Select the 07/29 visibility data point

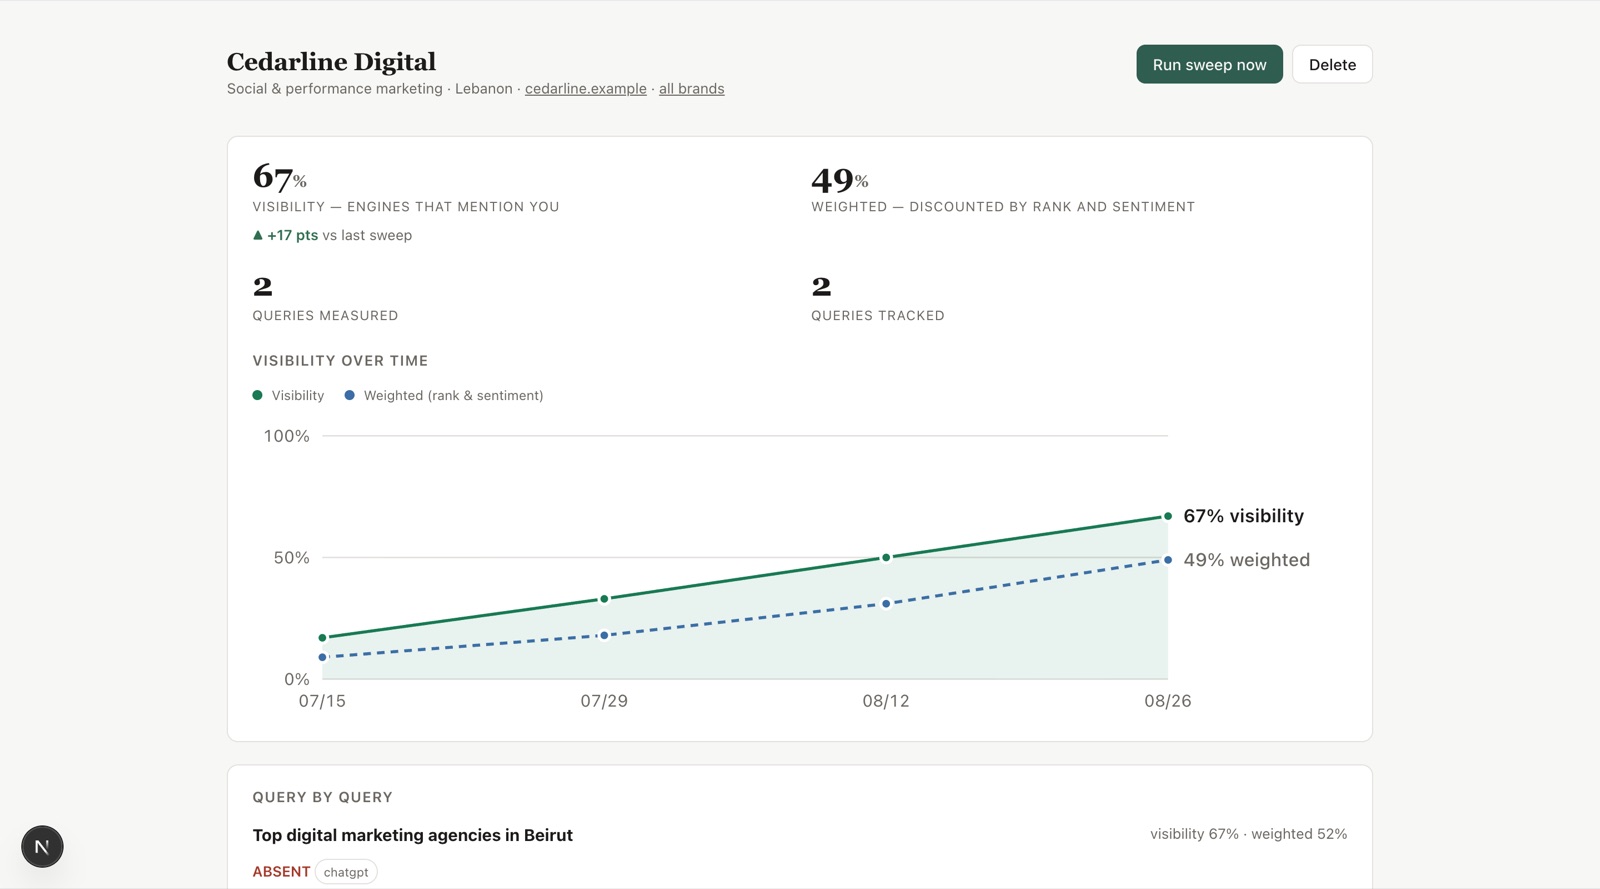604,599
